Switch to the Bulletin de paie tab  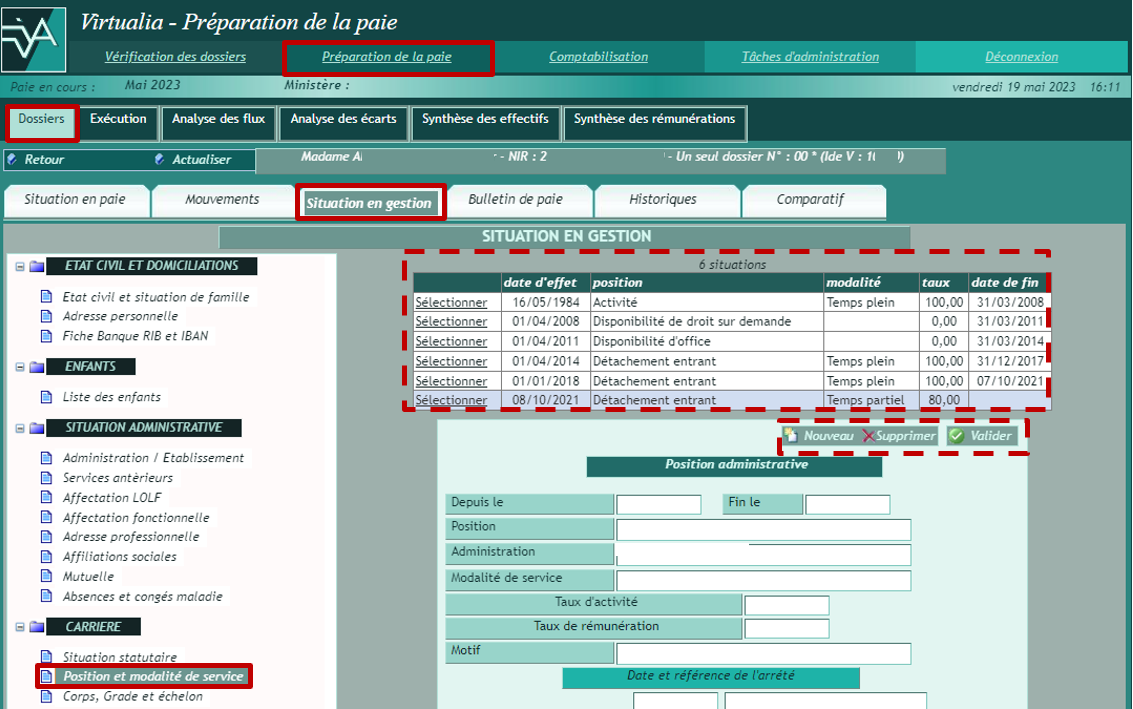click(515, 200)
